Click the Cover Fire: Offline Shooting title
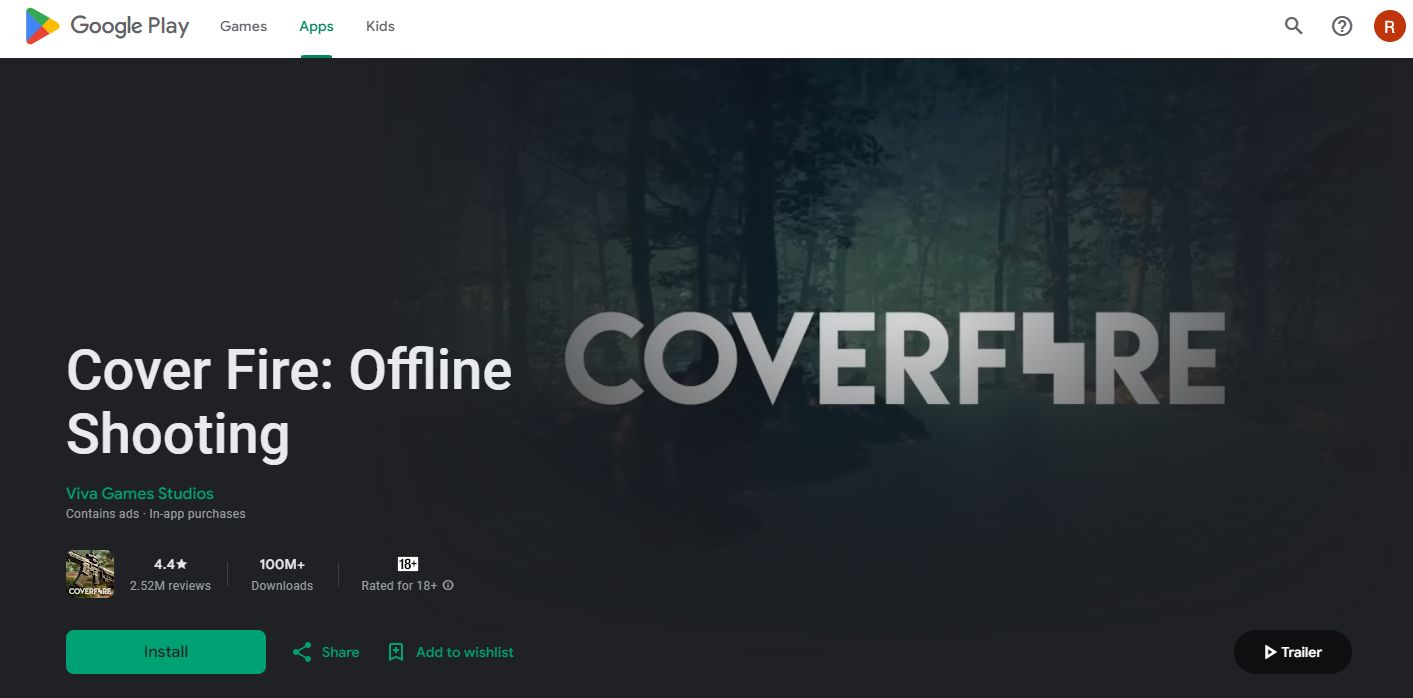This screenshot has width=1413, height=698. 289,402
